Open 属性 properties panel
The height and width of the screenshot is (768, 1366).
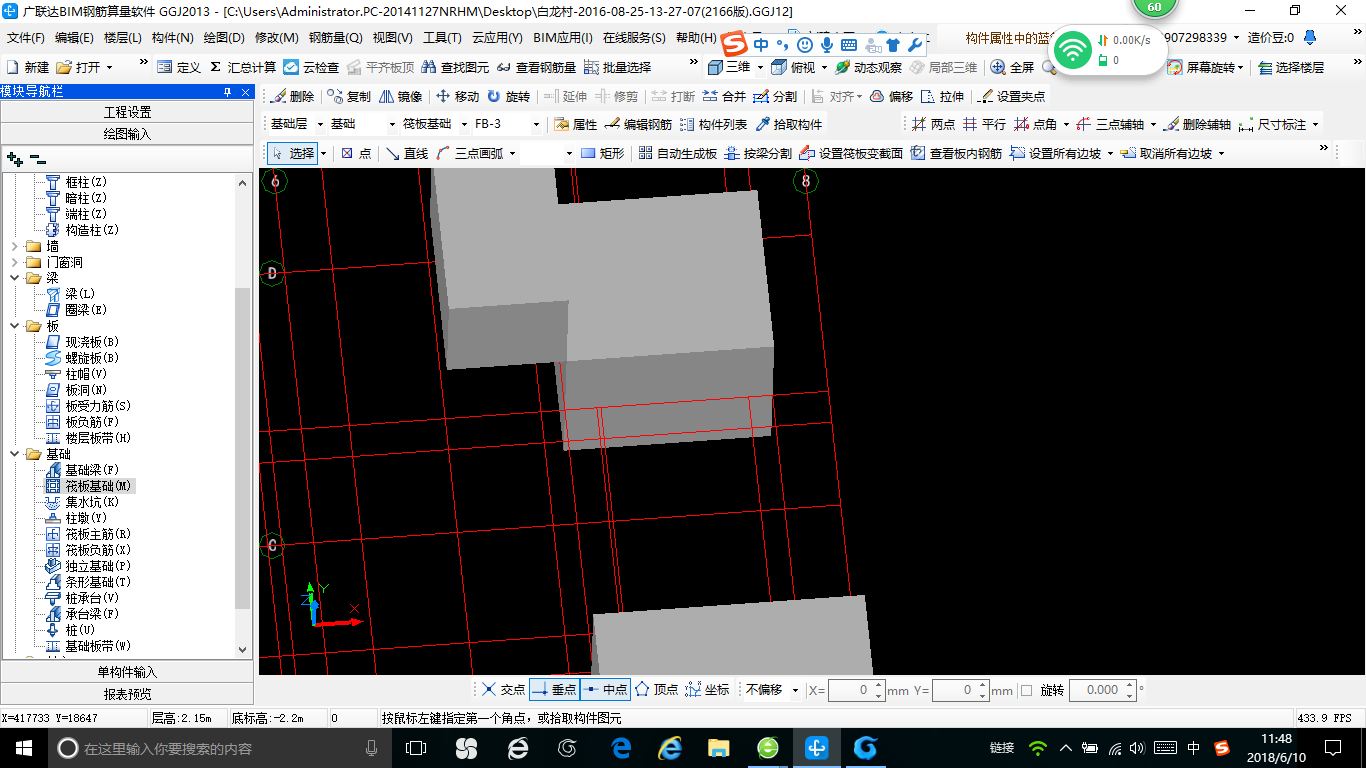(575, 124)
